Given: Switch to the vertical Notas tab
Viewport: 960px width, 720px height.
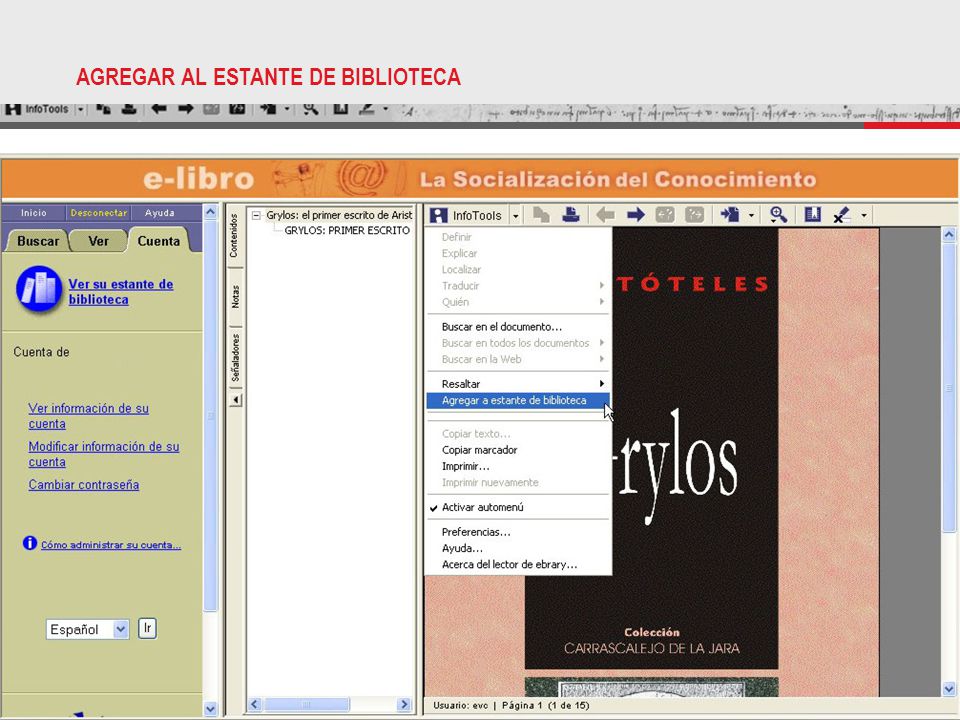Looking at the screenshot, I should point(235,296).
